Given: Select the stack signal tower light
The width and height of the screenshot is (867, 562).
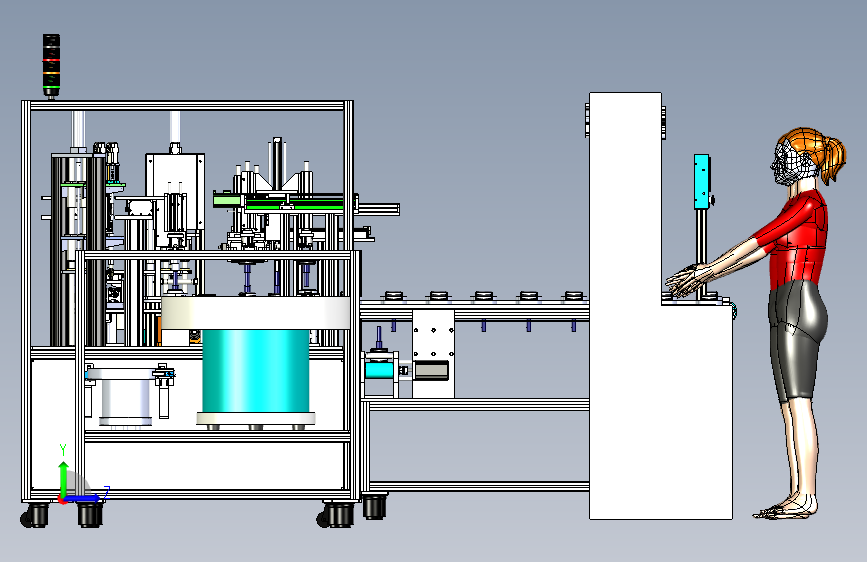Looking at the screenshot, I should tap(51, 66).
